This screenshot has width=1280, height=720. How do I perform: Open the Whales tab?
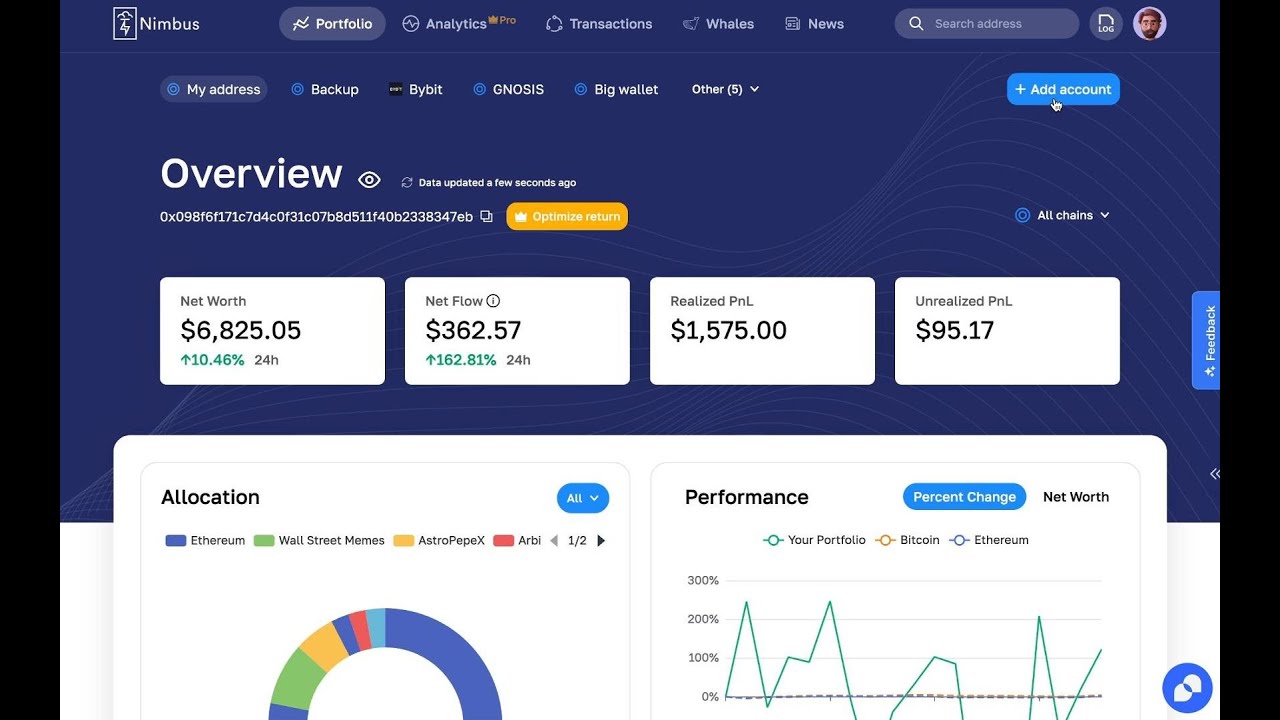(718, 24)
